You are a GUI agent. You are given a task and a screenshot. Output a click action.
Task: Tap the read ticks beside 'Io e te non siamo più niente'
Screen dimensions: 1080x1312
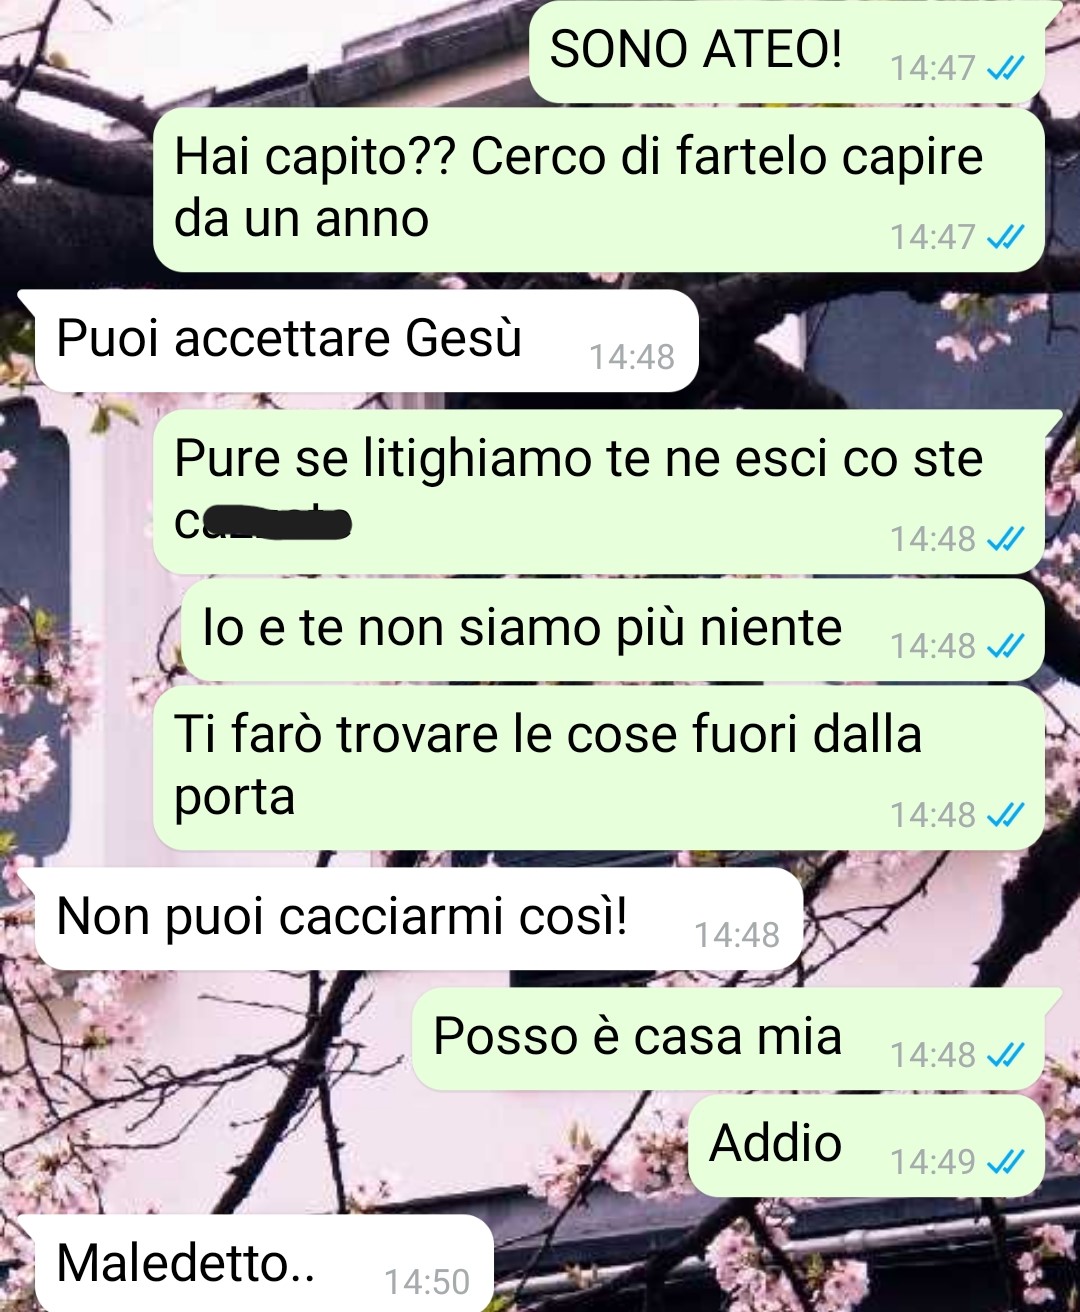(1005, 646)
